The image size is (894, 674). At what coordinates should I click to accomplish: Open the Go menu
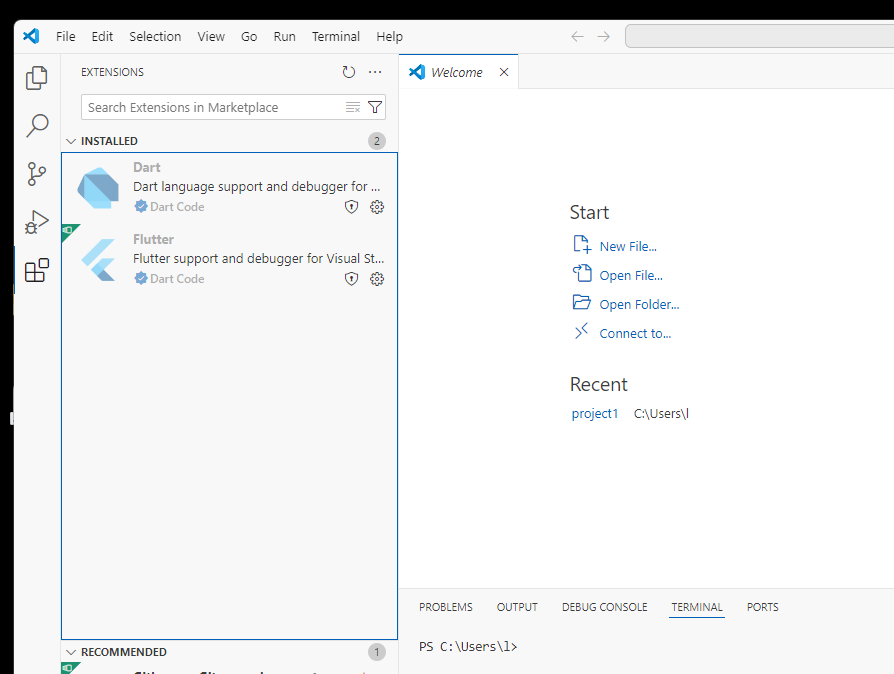pos(249,36)
